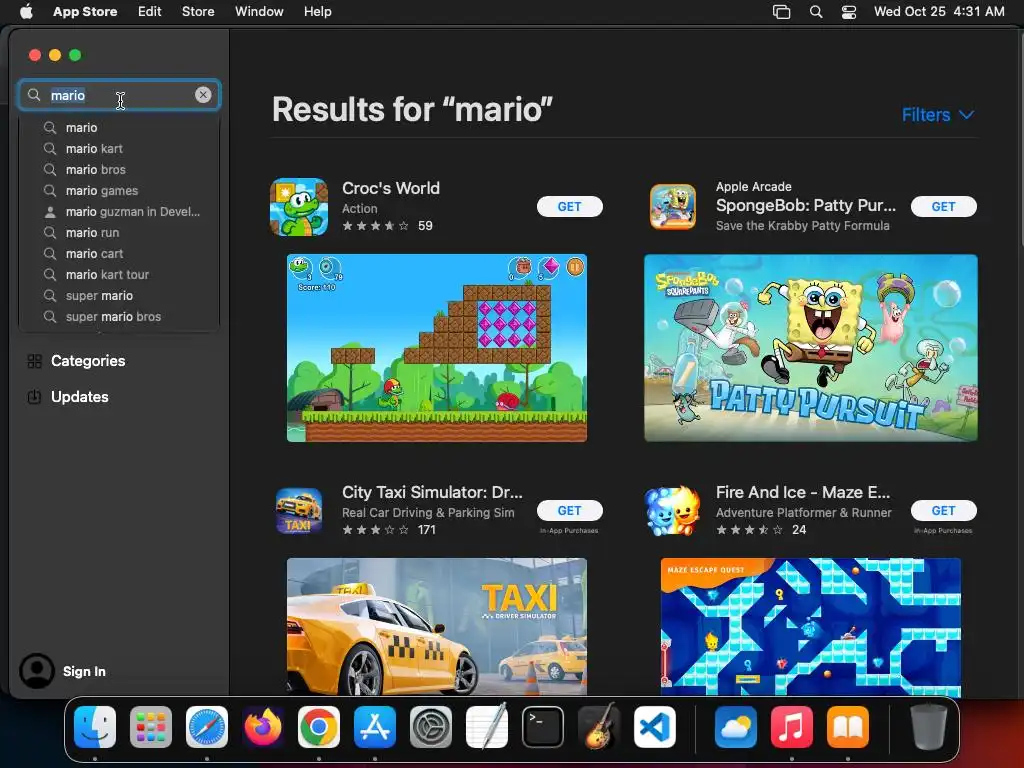
Task: Launch Google Chrome from the Dock
Action: 319,727
